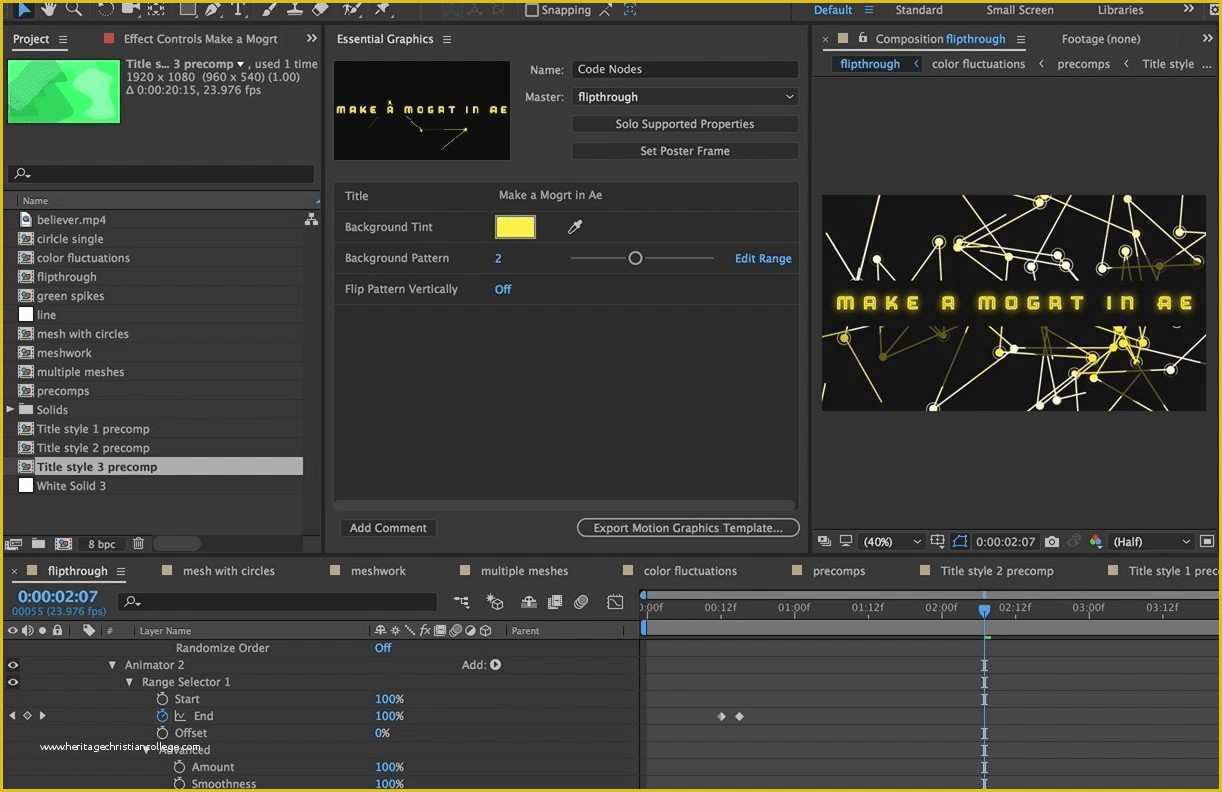
Task: Open the Master composition dropdown
Action: (x=685, y=96)
